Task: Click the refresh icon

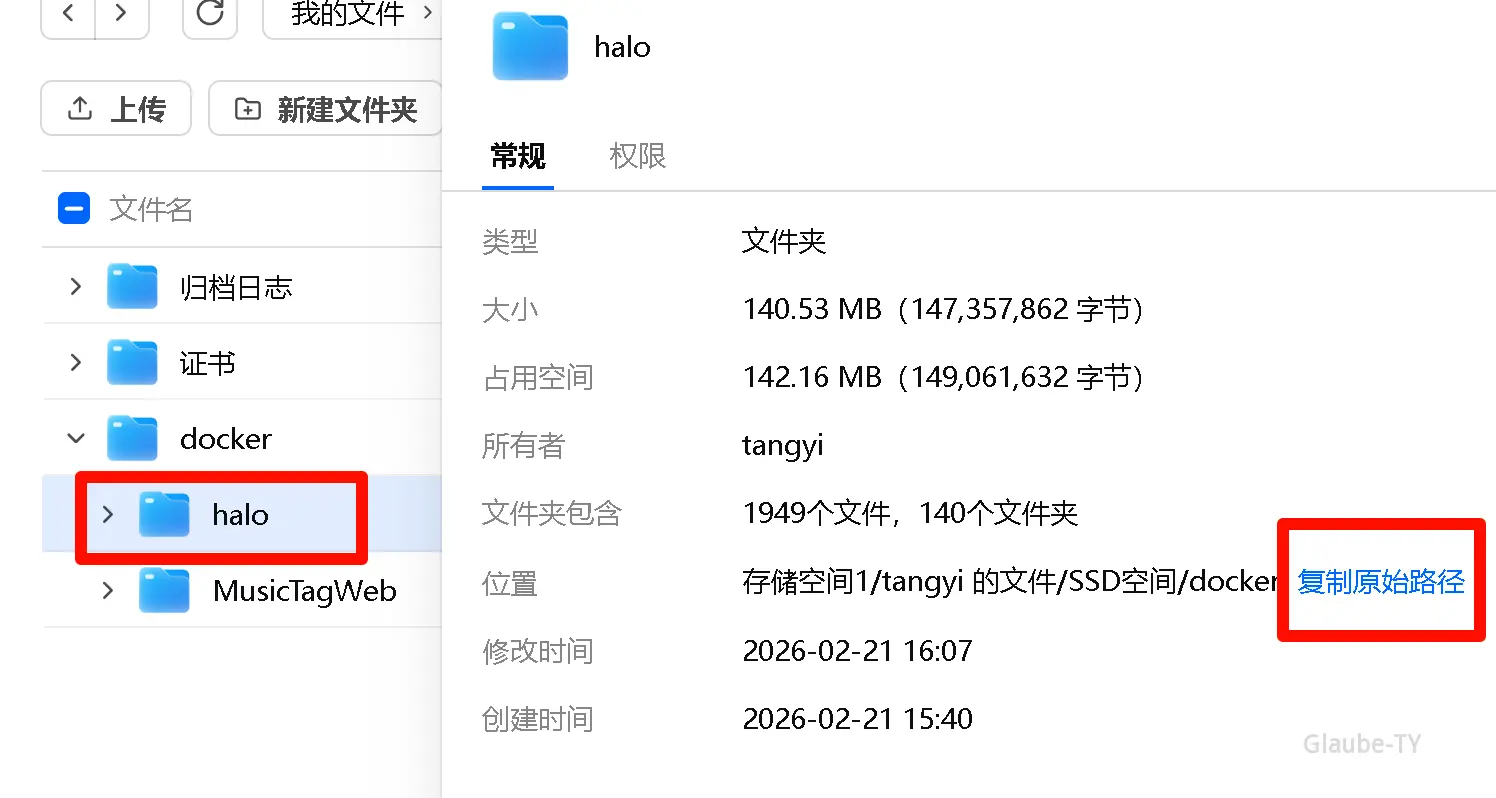Action: 210,14
